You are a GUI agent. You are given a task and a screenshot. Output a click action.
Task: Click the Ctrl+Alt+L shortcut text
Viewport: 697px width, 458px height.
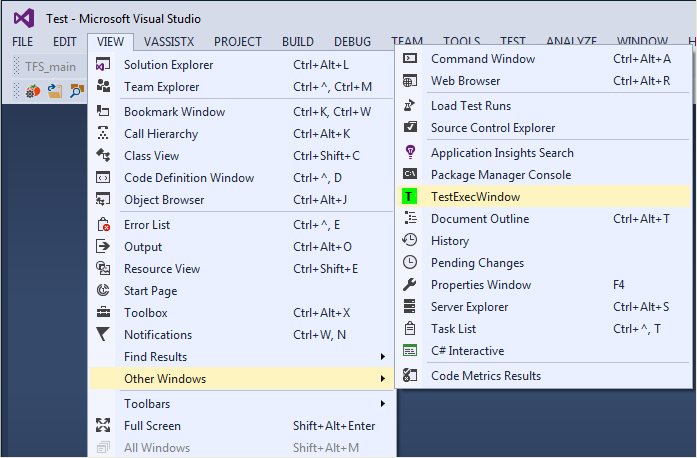(321, 65)
